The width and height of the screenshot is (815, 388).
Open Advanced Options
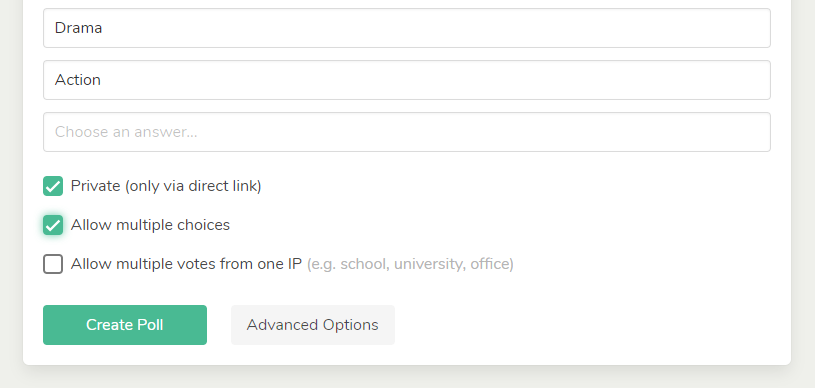(x=313, y=325)
